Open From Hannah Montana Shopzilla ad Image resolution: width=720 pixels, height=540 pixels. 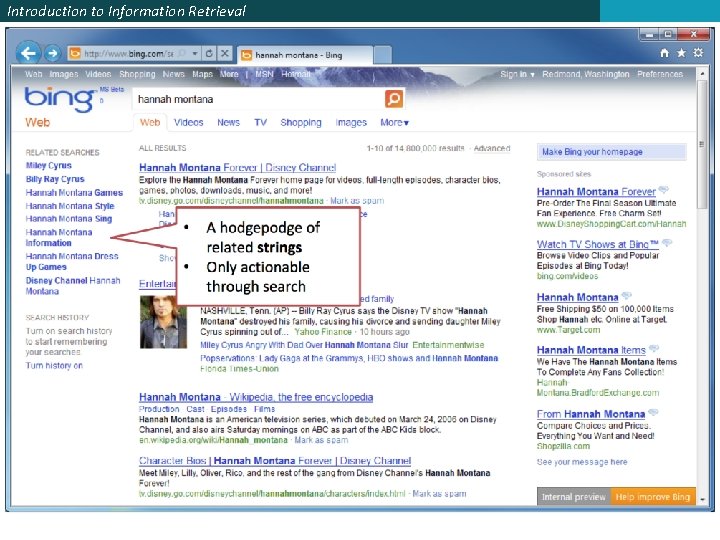[x=591, y=414]
